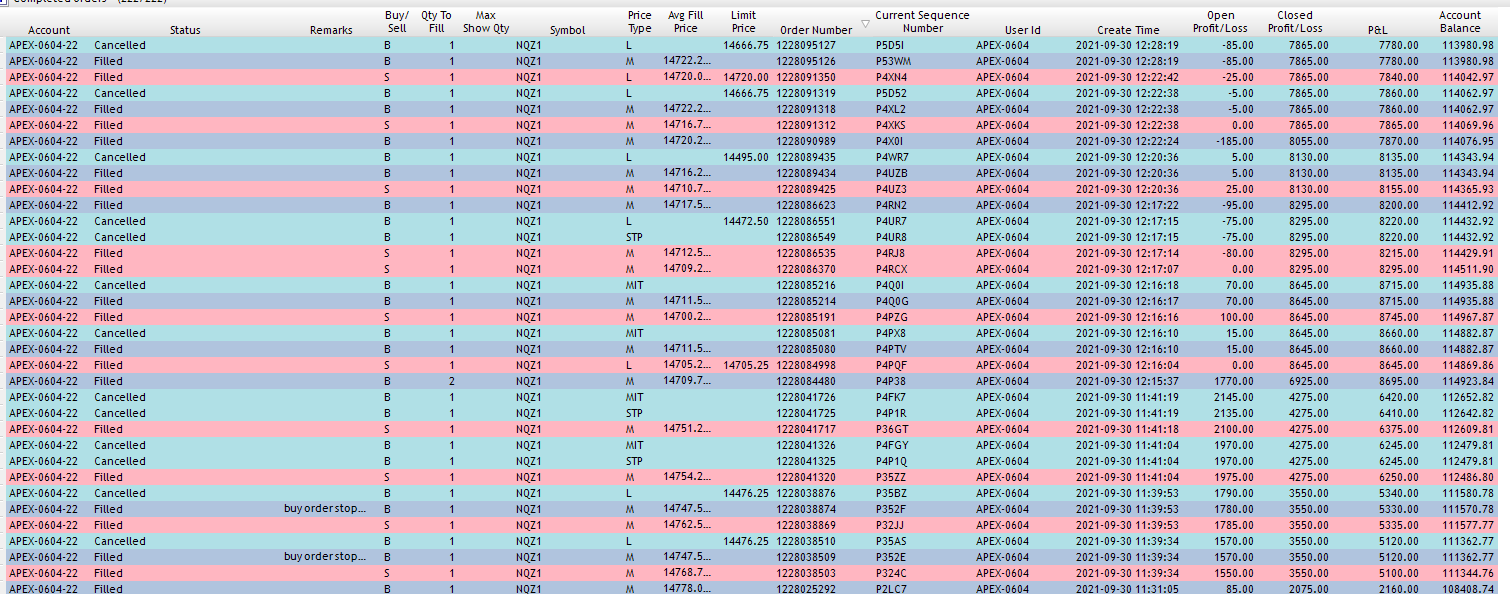Click the Account Balance column header
The width and height of the screenshot is (1510, 594).
[x=1460, y=22]
